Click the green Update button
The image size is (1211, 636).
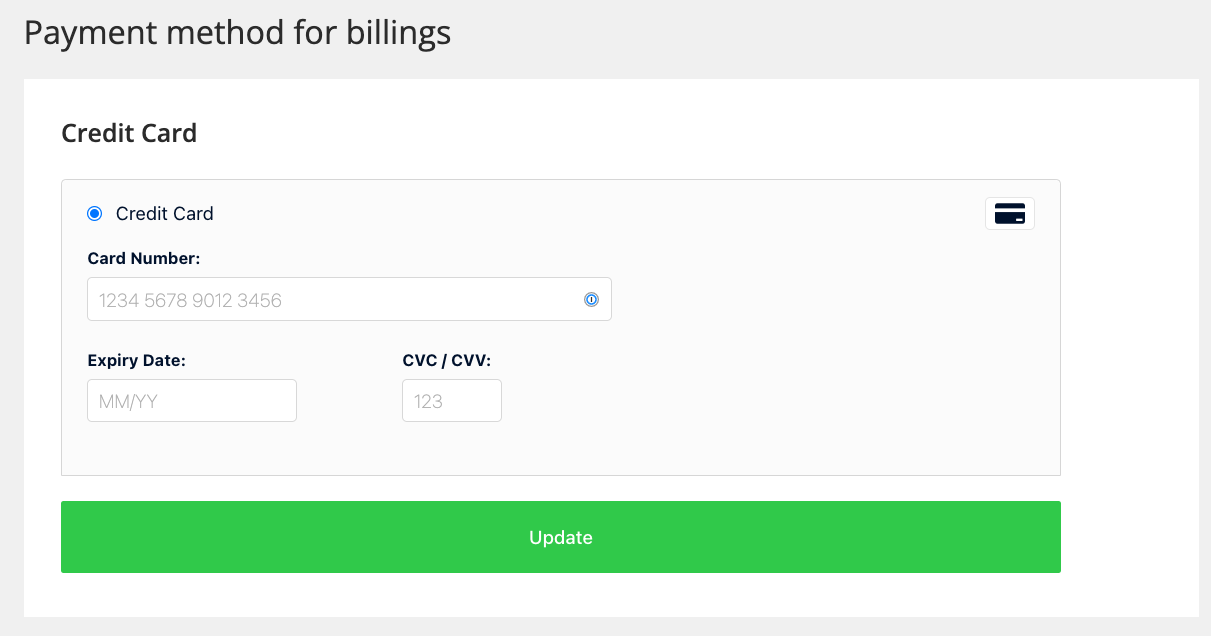561,537
